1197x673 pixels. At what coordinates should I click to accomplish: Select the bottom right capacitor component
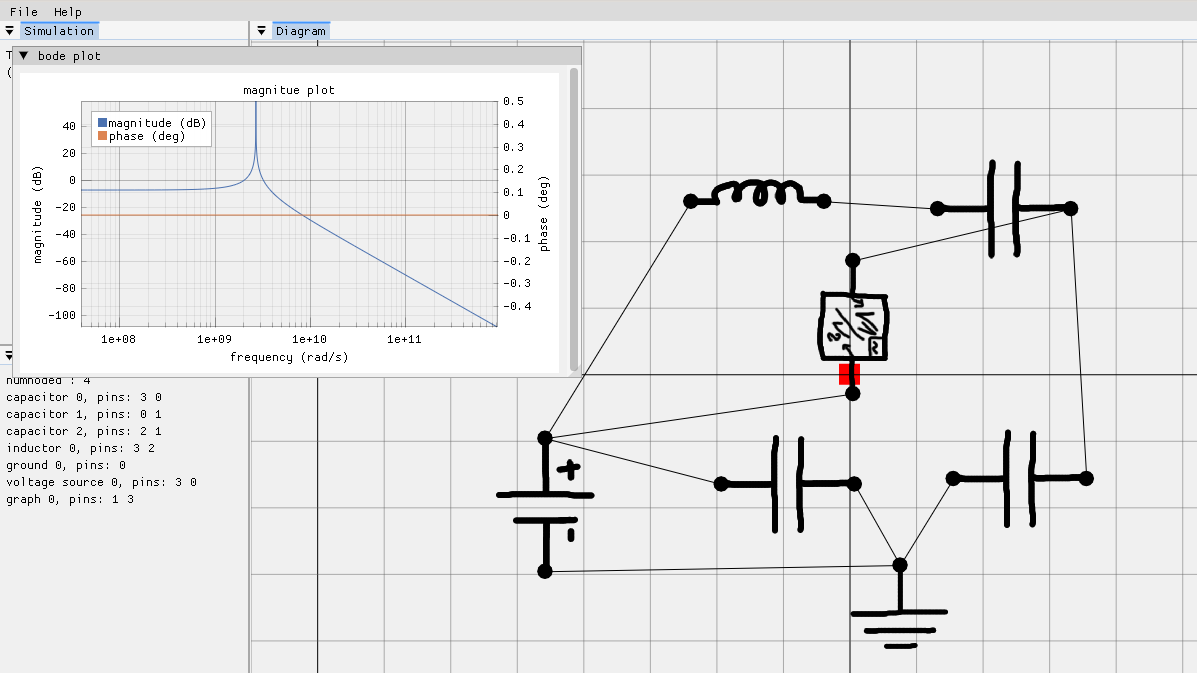click(x=1020, y=478)
